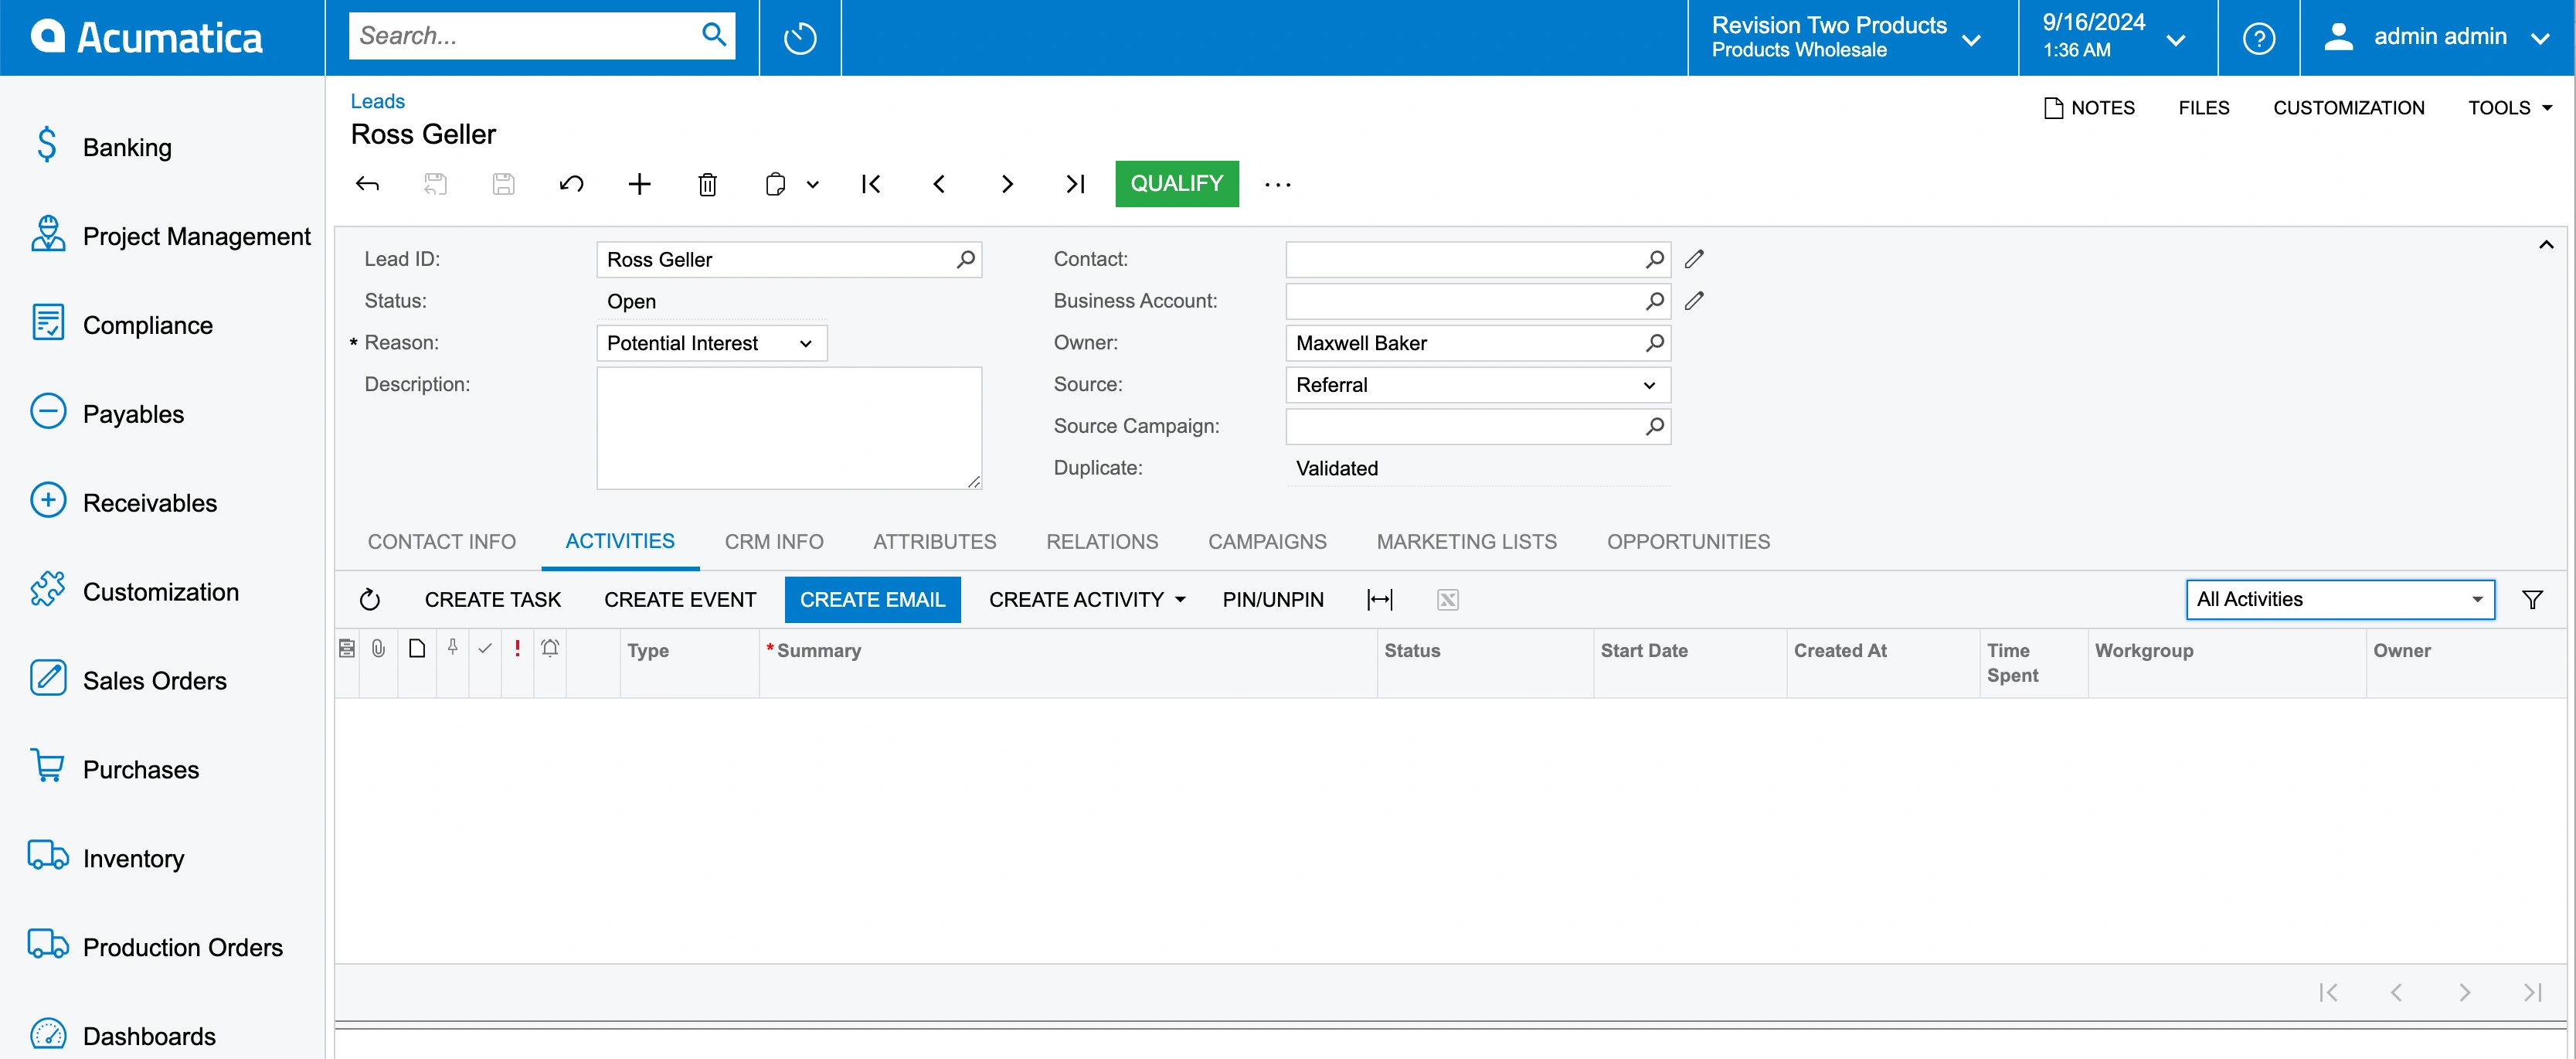Click the Save record icon
2576x1059 pixels.
pos(505,182)
